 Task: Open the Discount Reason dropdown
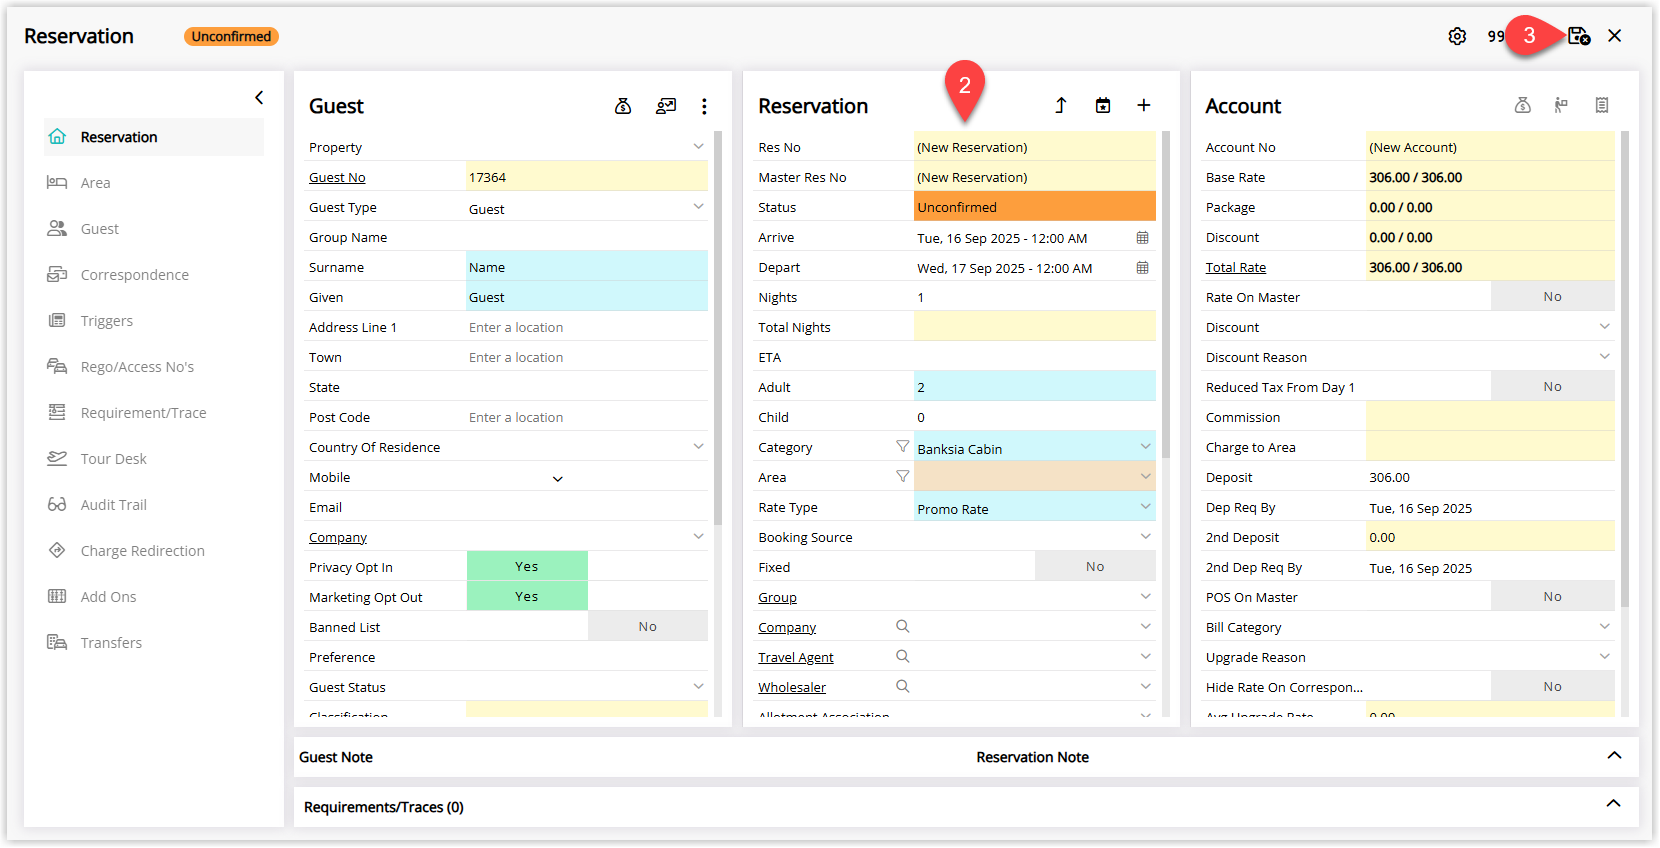point(1604,357)
